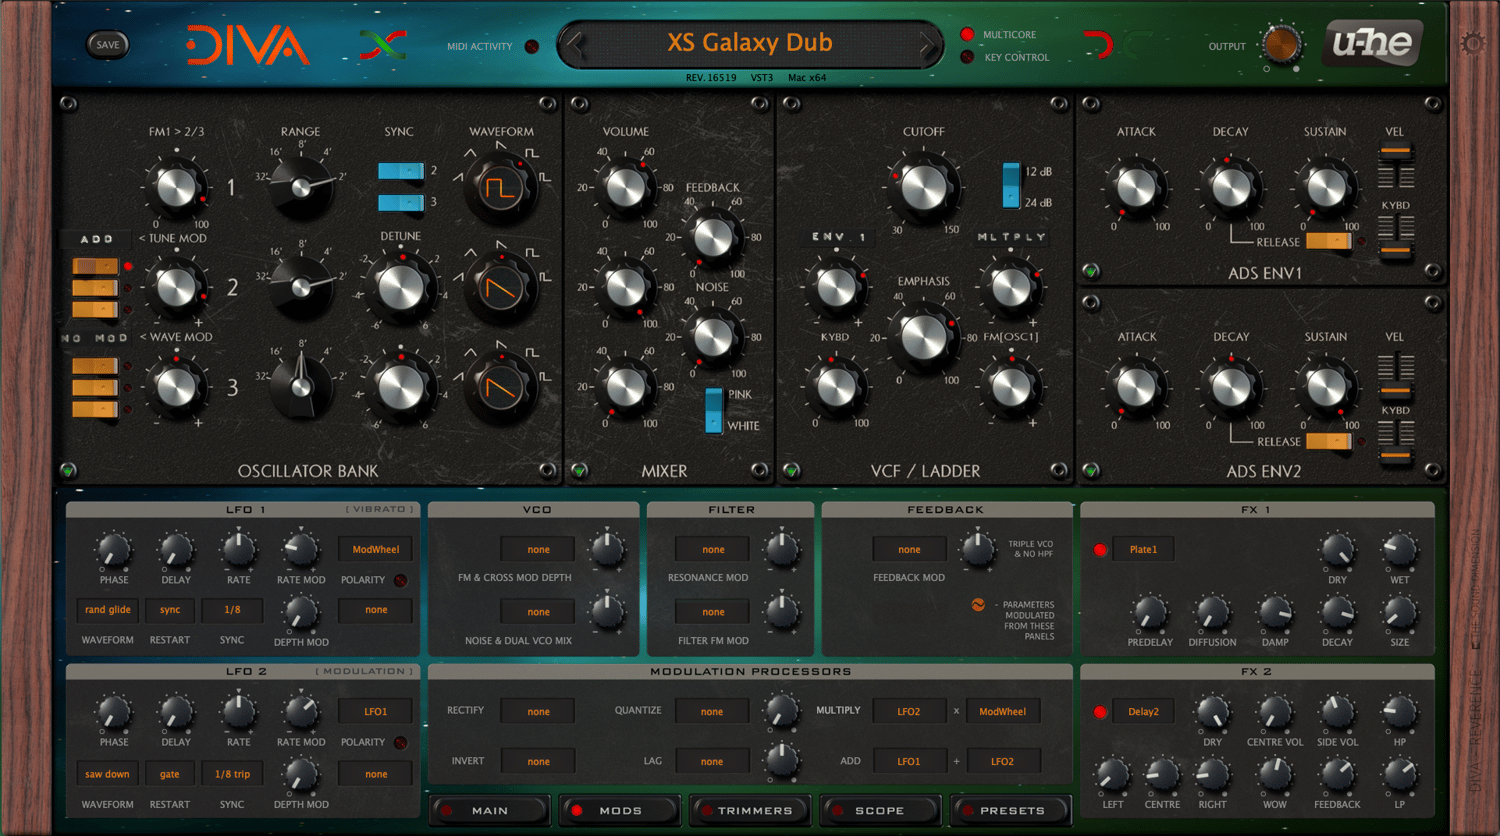Open FX 2 'Delay2' effect selector

point(1143,712)
